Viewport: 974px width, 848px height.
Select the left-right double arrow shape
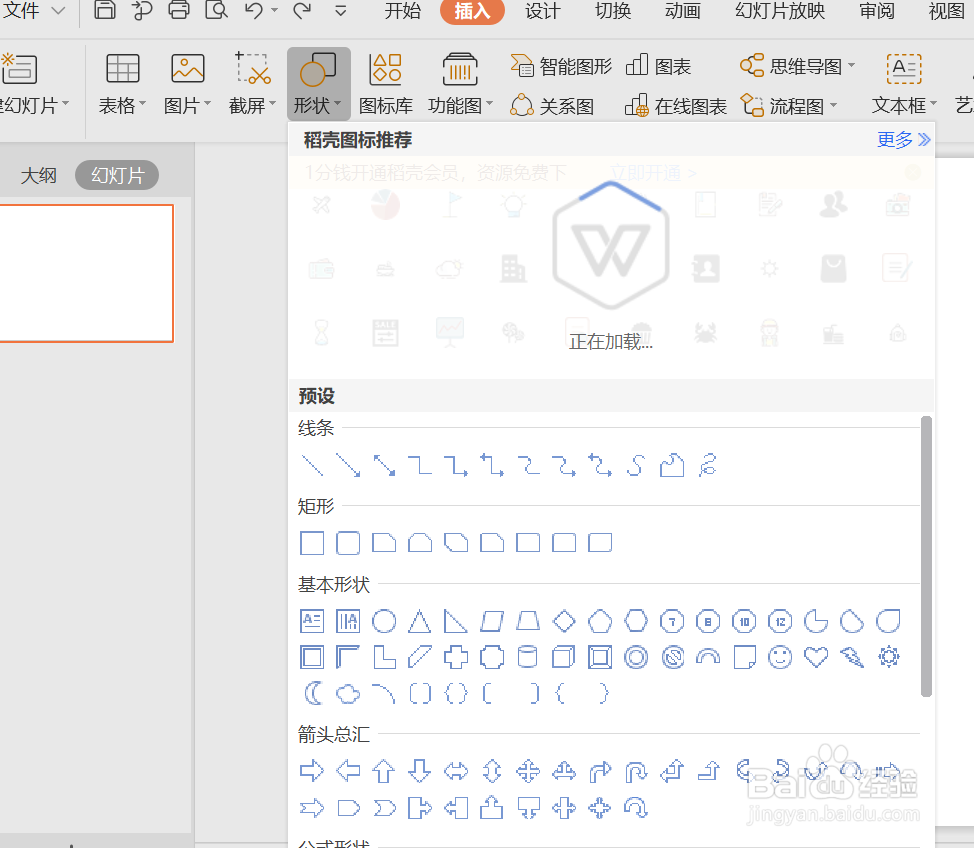tap(456, 772)
